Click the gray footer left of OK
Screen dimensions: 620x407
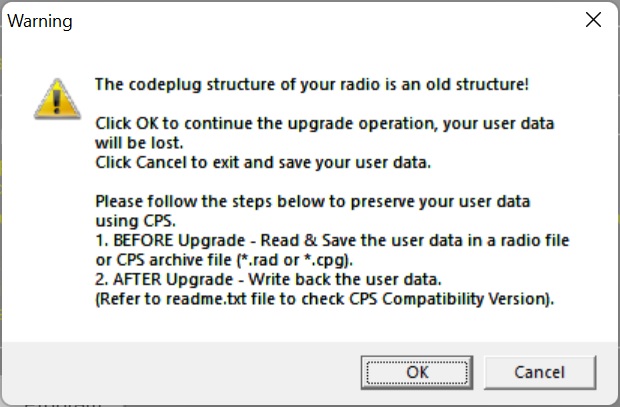pyautogui.click(x=182, y=372)
